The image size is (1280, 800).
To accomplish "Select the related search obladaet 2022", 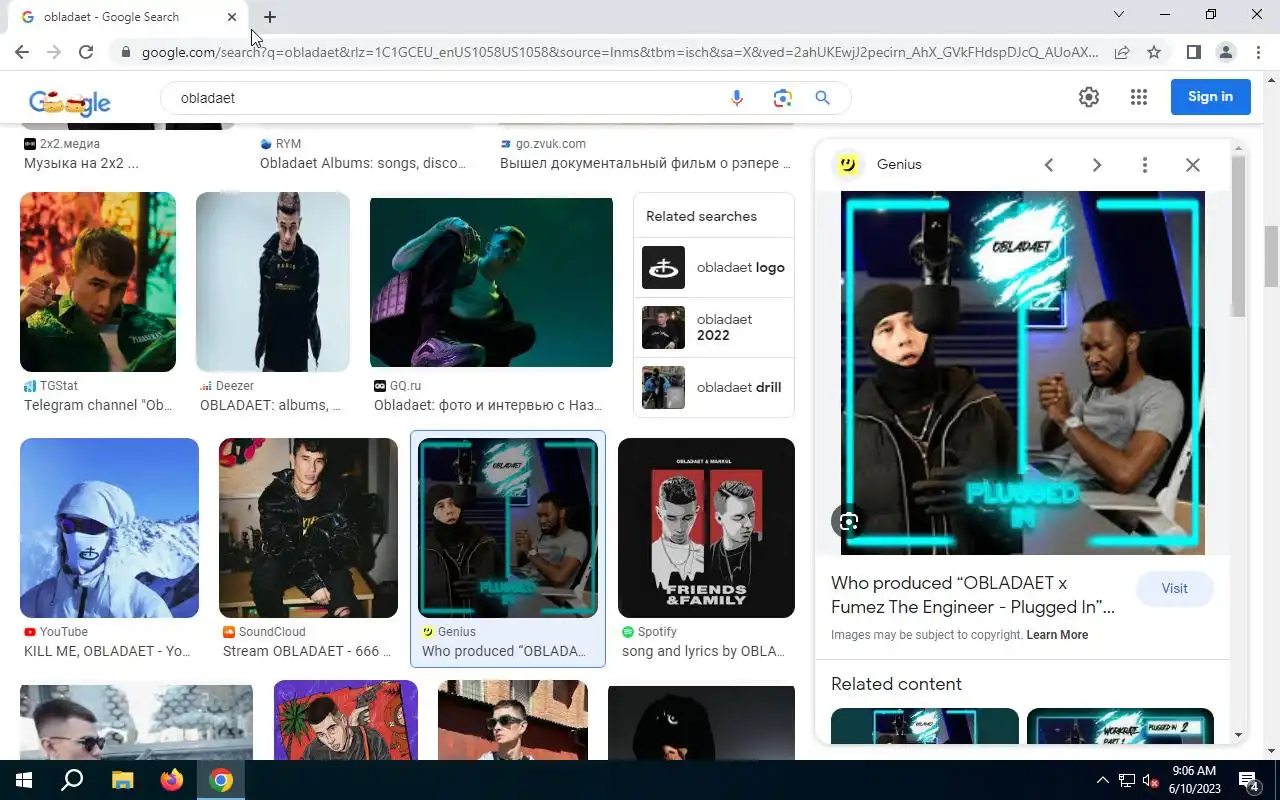I will click(714, 327).
